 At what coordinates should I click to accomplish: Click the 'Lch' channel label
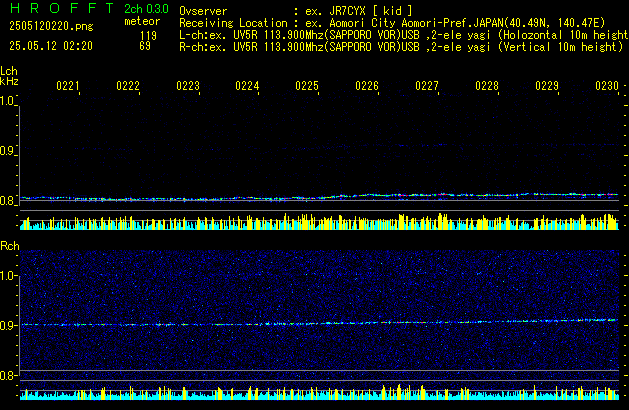(x=9, y=71)
